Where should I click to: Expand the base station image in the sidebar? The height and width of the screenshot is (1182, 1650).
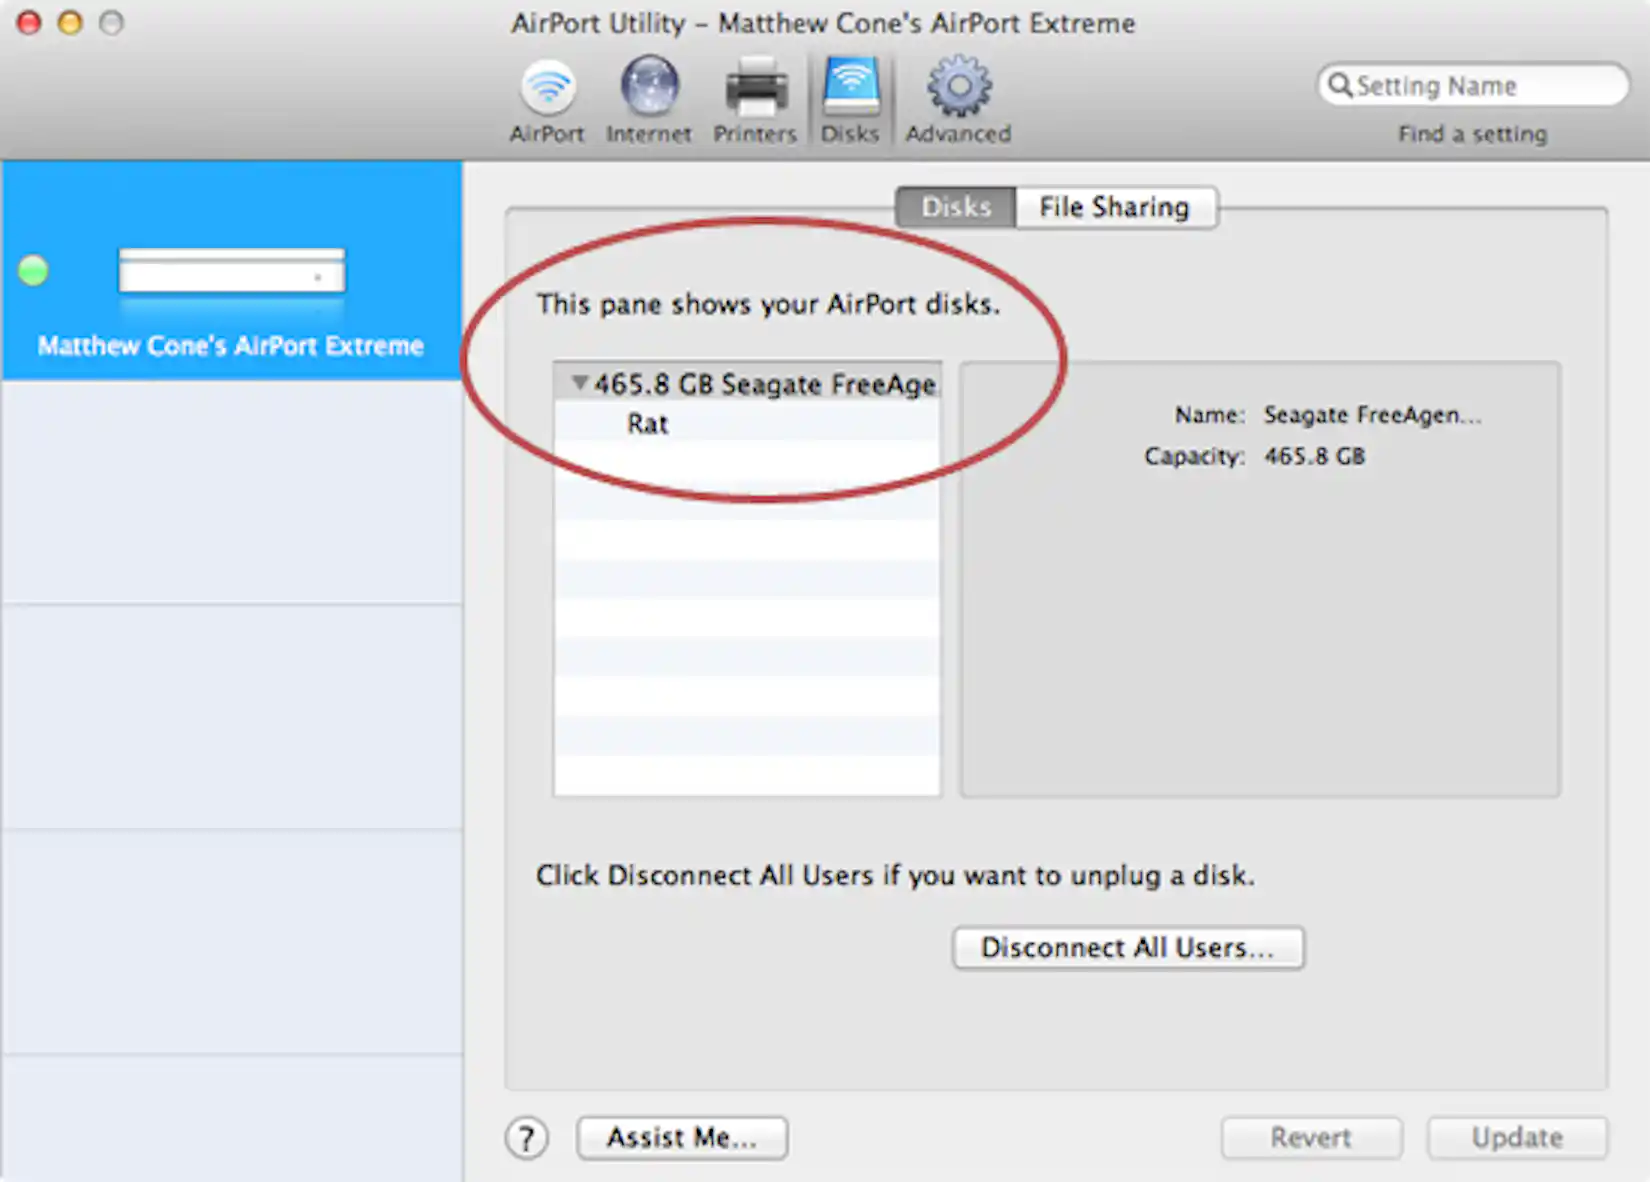click(x=231, y=271)
